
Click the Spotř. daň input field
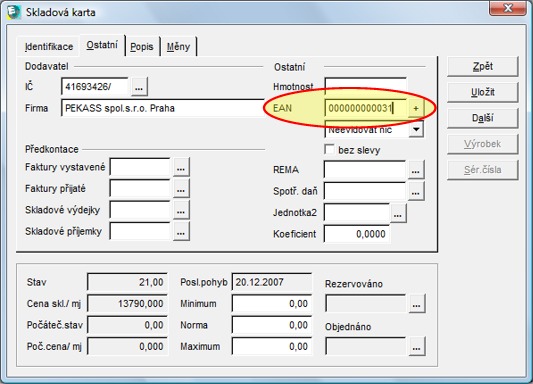[365, 191]
